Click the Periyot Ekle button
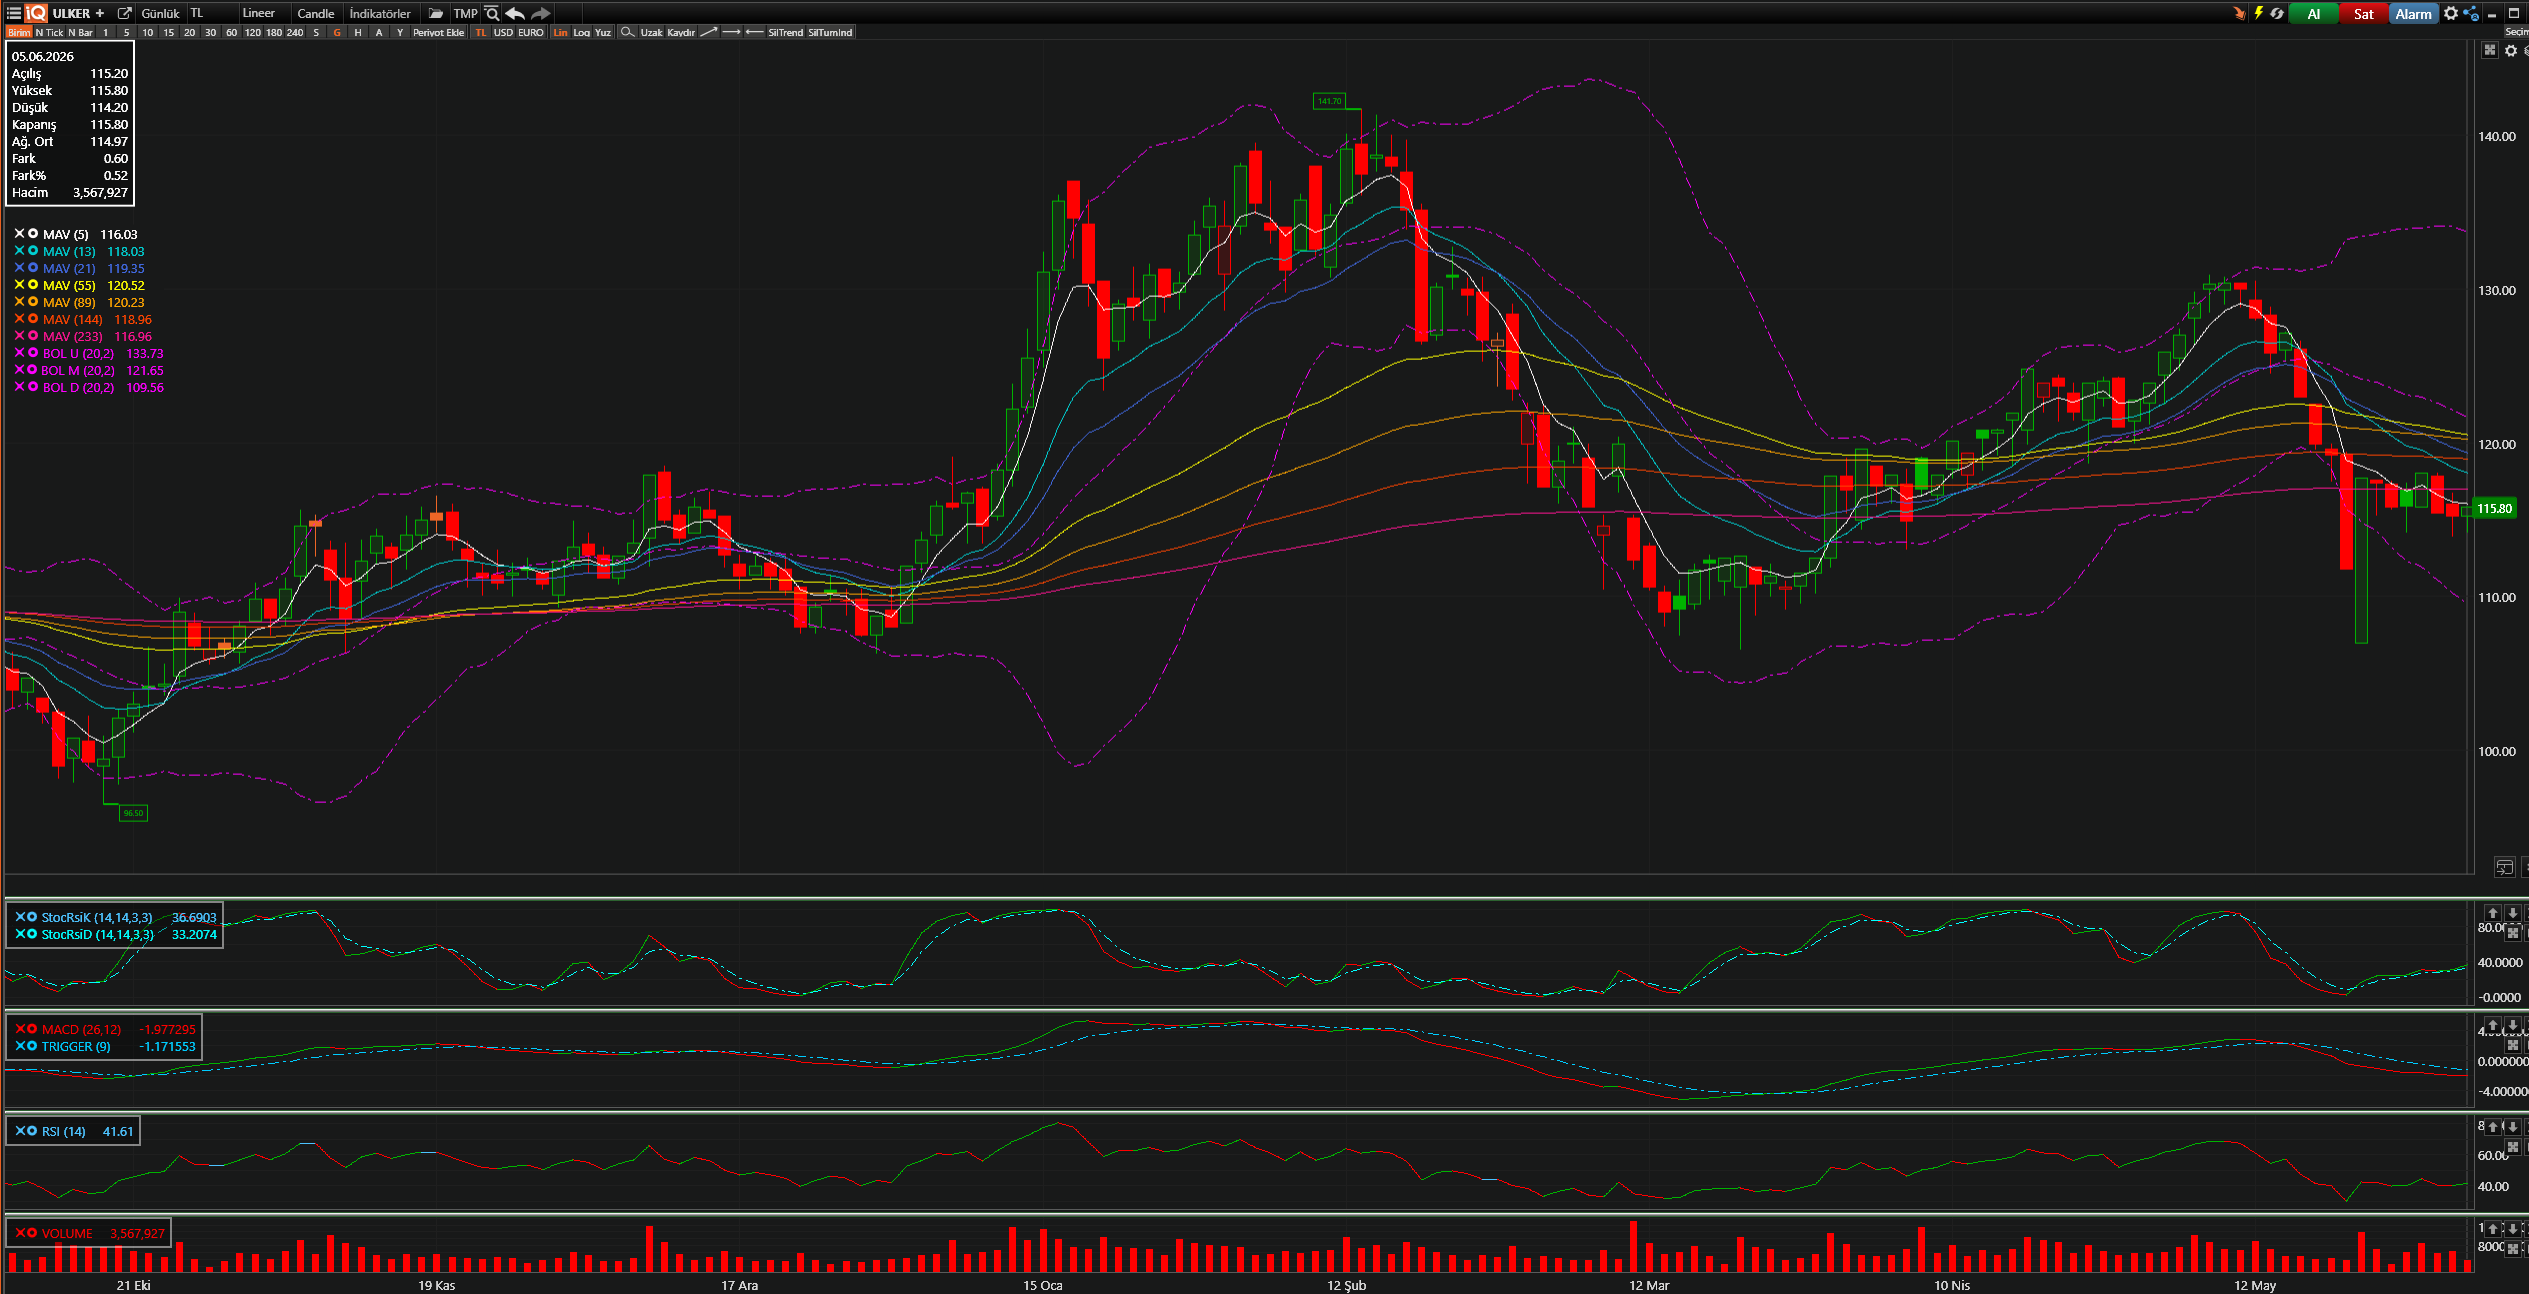Screen dimensions: 2529x1294 439,32
